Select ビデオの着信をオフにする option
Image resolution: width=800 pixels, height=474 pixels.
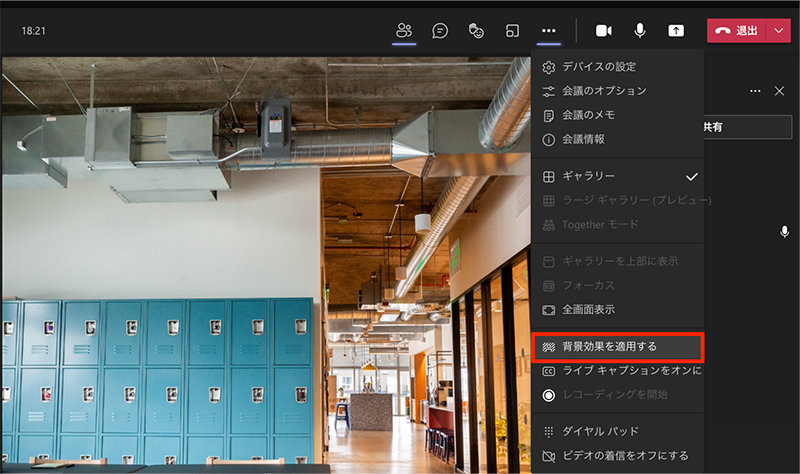click(617, 455)
